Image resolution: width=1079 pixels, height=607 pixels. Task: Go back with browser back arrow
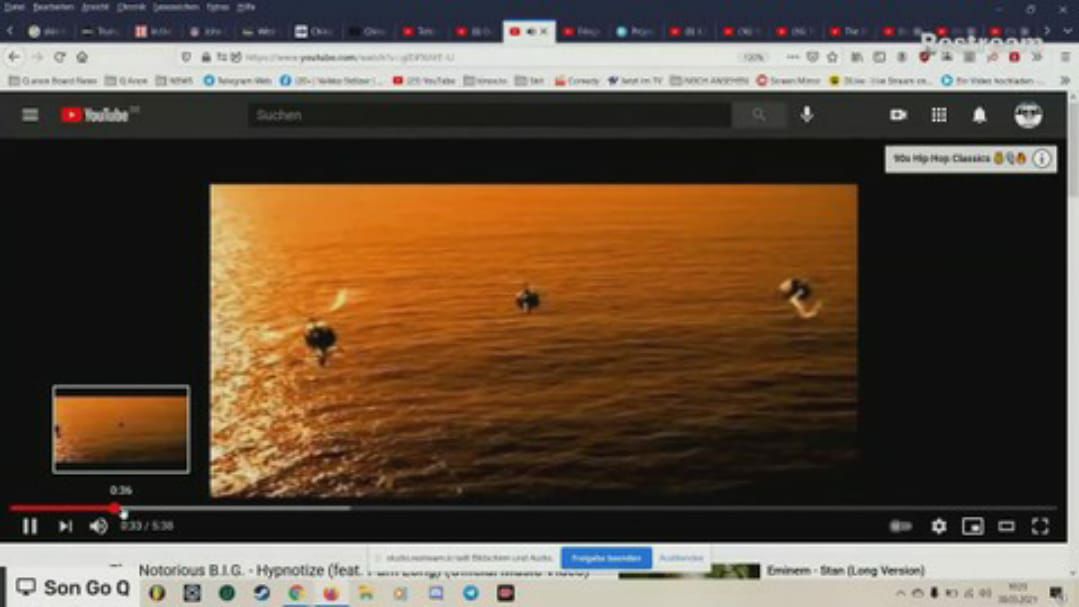14,57
